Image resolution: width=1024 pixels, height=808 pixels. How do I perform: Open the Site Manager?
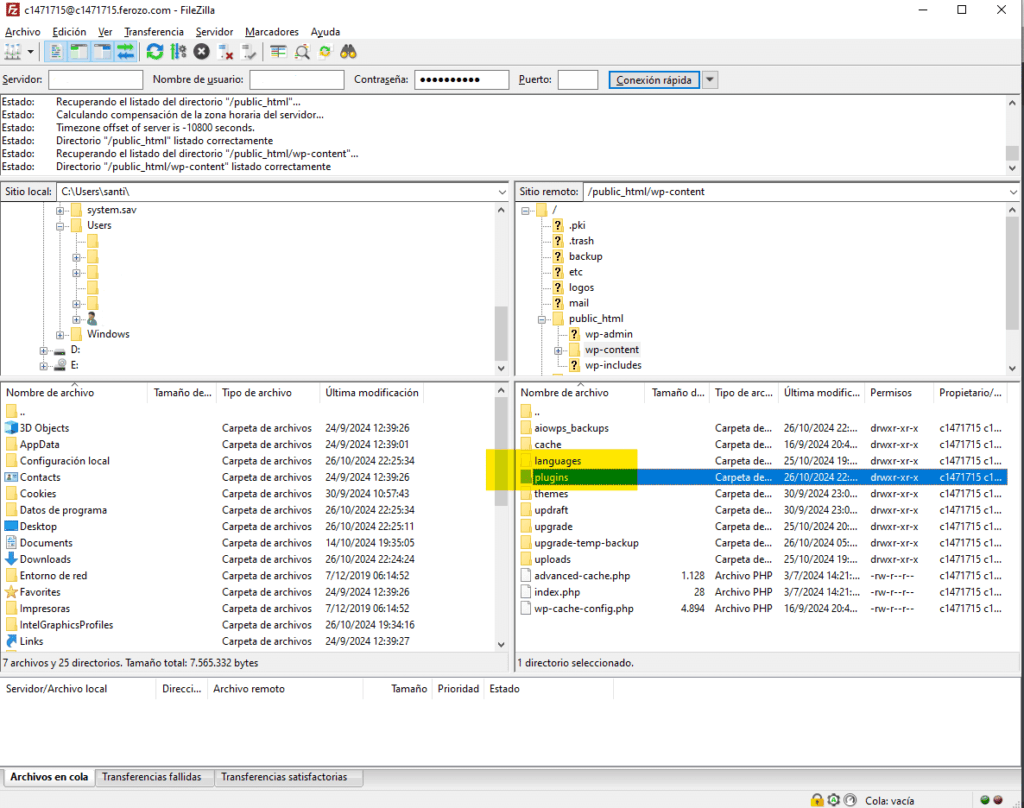tap(12, 51)
